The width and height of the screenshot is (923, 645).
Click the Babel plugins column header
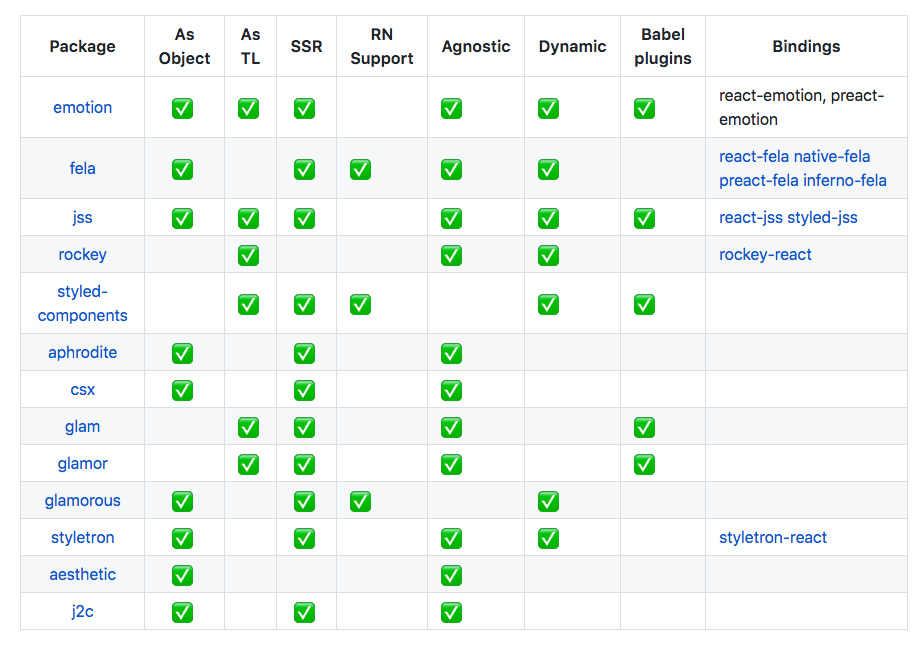[x=663, y=46]
